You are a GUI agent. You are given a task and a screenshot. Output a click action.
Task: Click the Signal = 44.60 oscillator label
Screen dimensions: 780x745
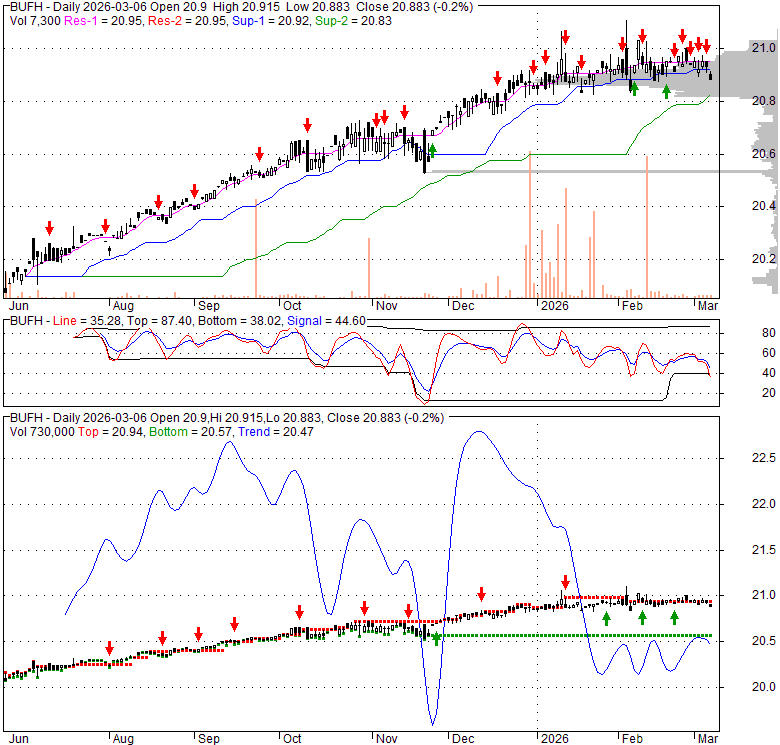326,321
